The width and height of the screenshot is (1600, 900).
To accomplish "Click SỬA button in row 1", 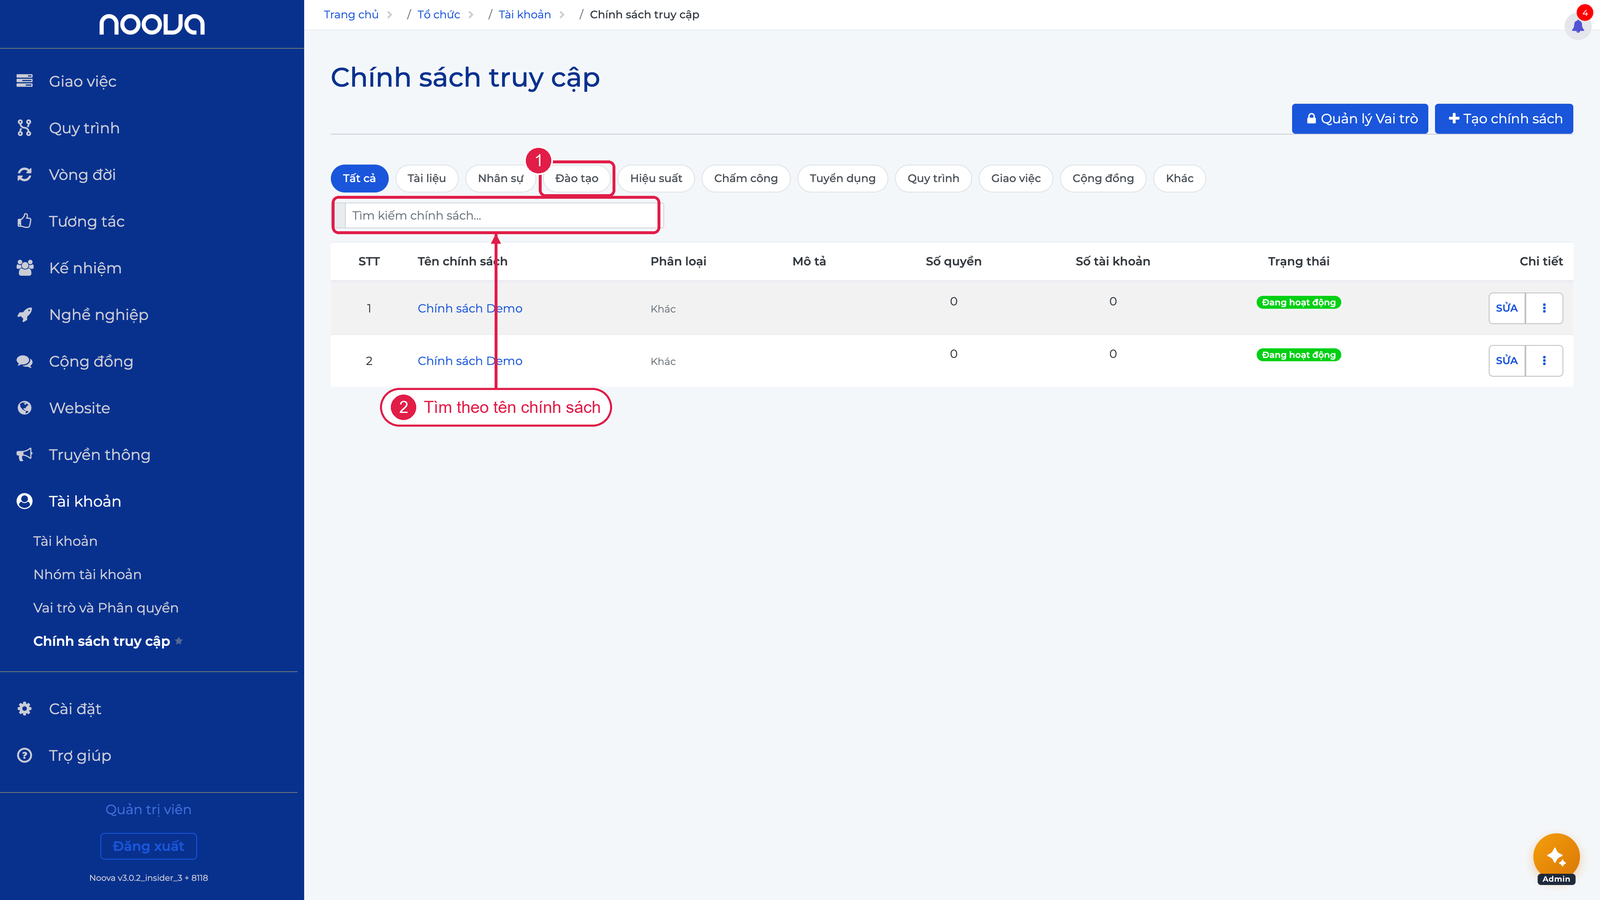I will 1507,308.
